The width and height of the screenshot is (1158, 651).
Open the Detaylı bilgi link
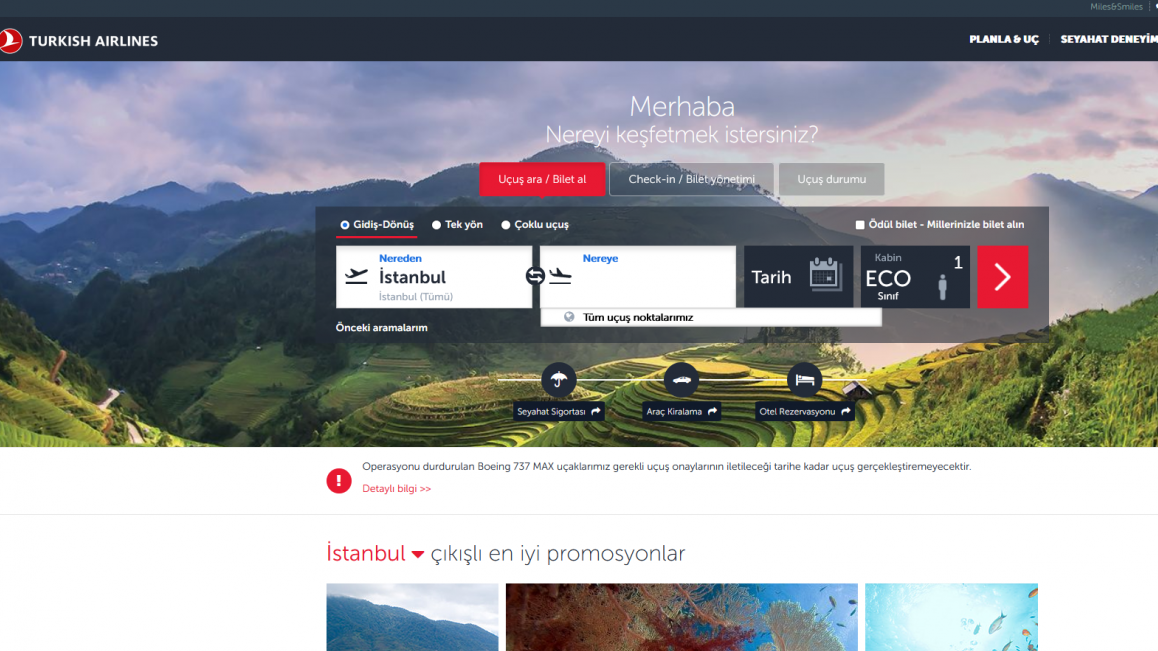397,488
